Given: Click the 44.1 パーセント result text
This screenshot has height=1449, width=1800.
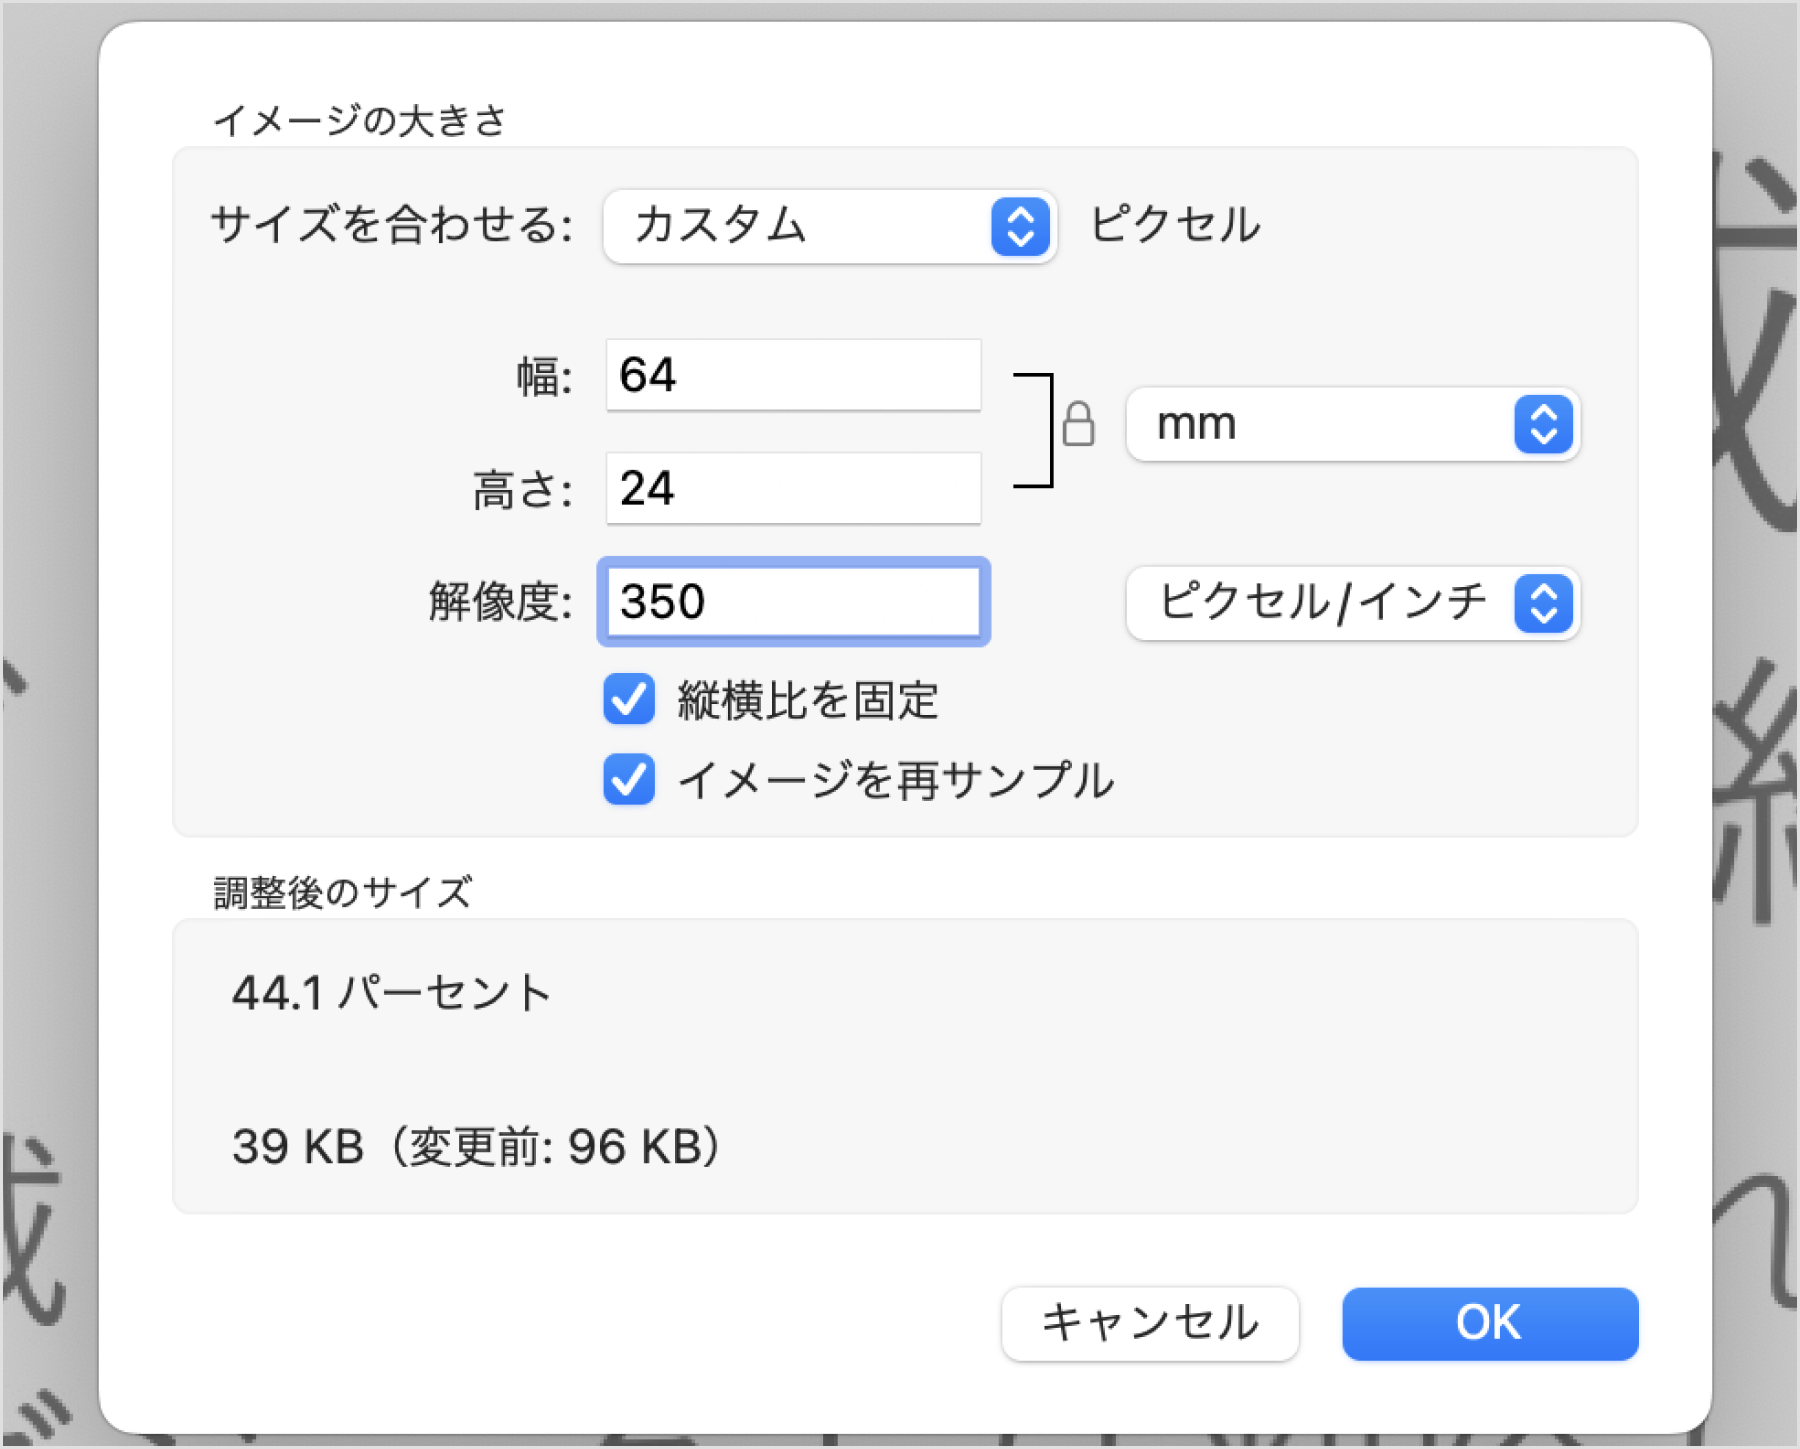Looking at the screenshot, I should click(x=391, y=993).
